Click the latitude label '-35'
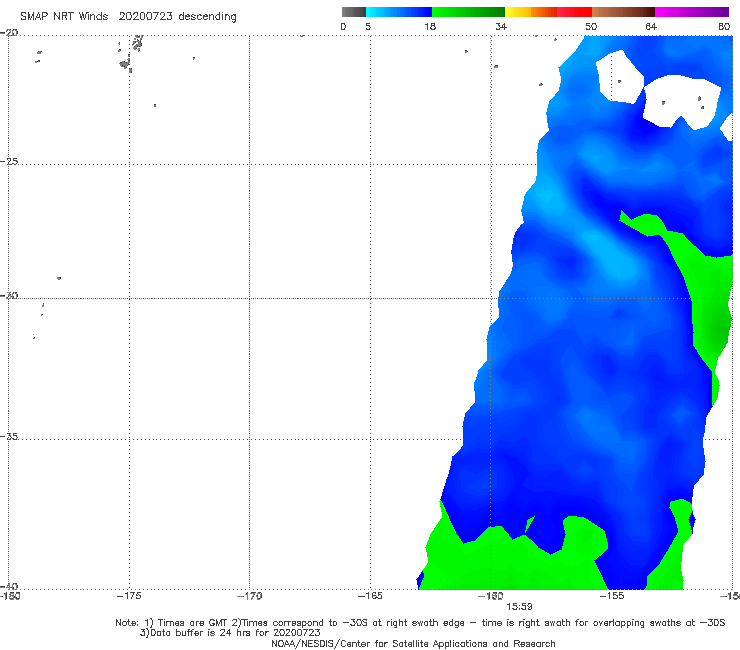 pos(9,436)
